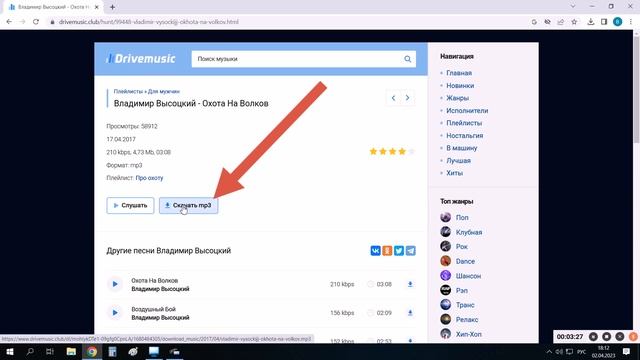Screen dimensions: 640x360
Task: Open the Транс genre
Action: click(x=465, y=305)
